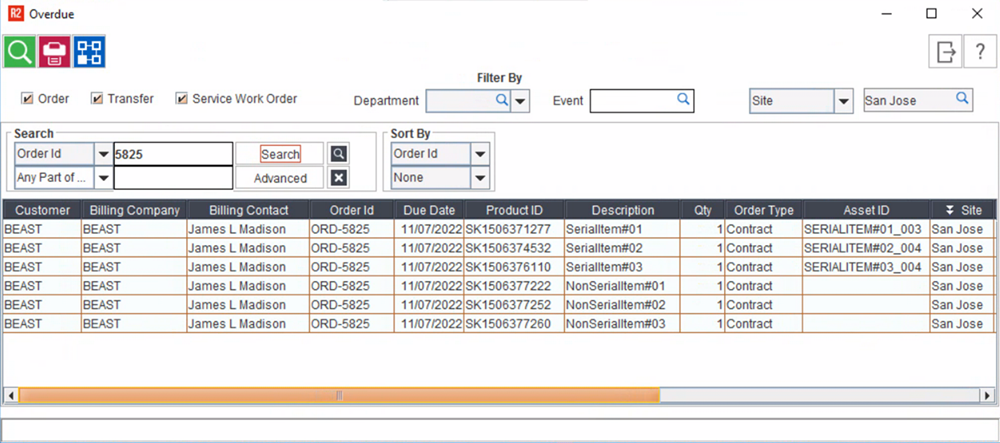Open the Advanced search button
Image resolution: width=1000 pixels, height=443 pixels.
tap(280, 178)
